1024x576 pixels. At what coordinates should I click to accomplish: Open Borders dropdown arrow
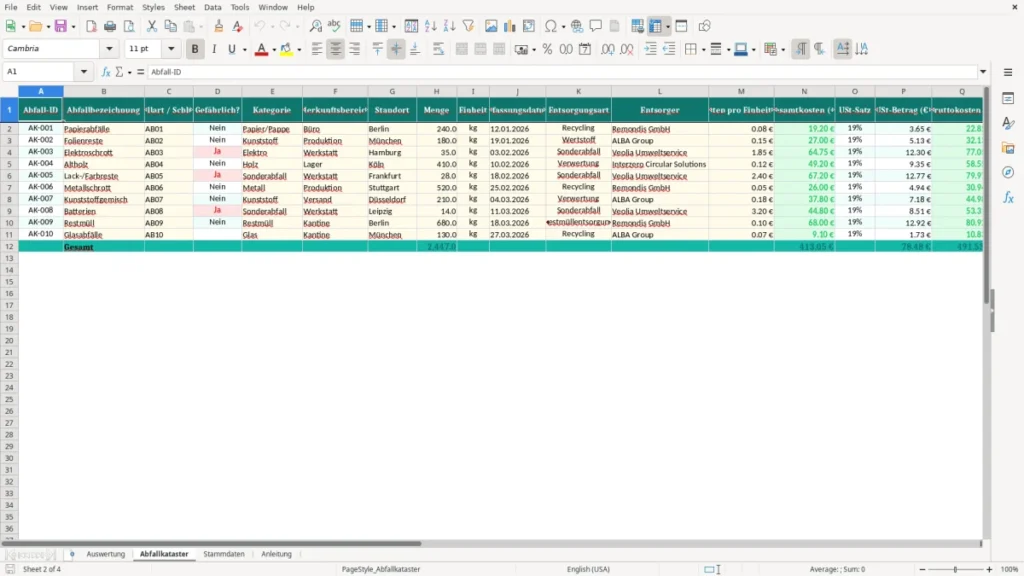point(703,50)
